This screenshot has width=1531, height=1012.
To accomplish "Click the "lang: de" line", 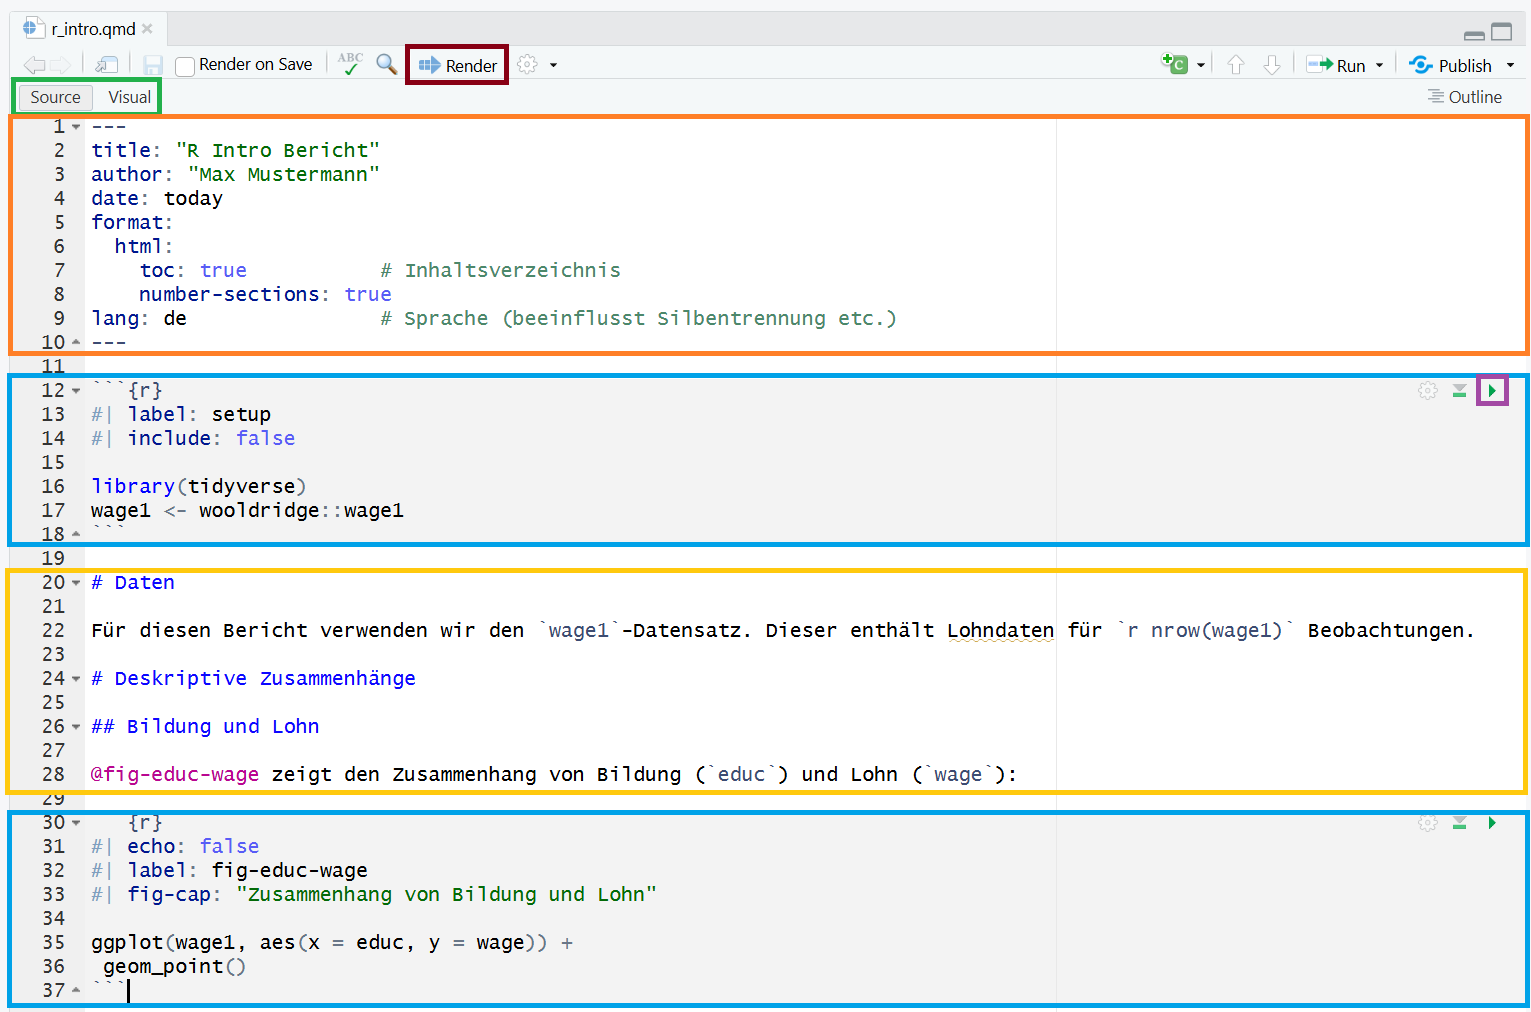I will (139, 318).
